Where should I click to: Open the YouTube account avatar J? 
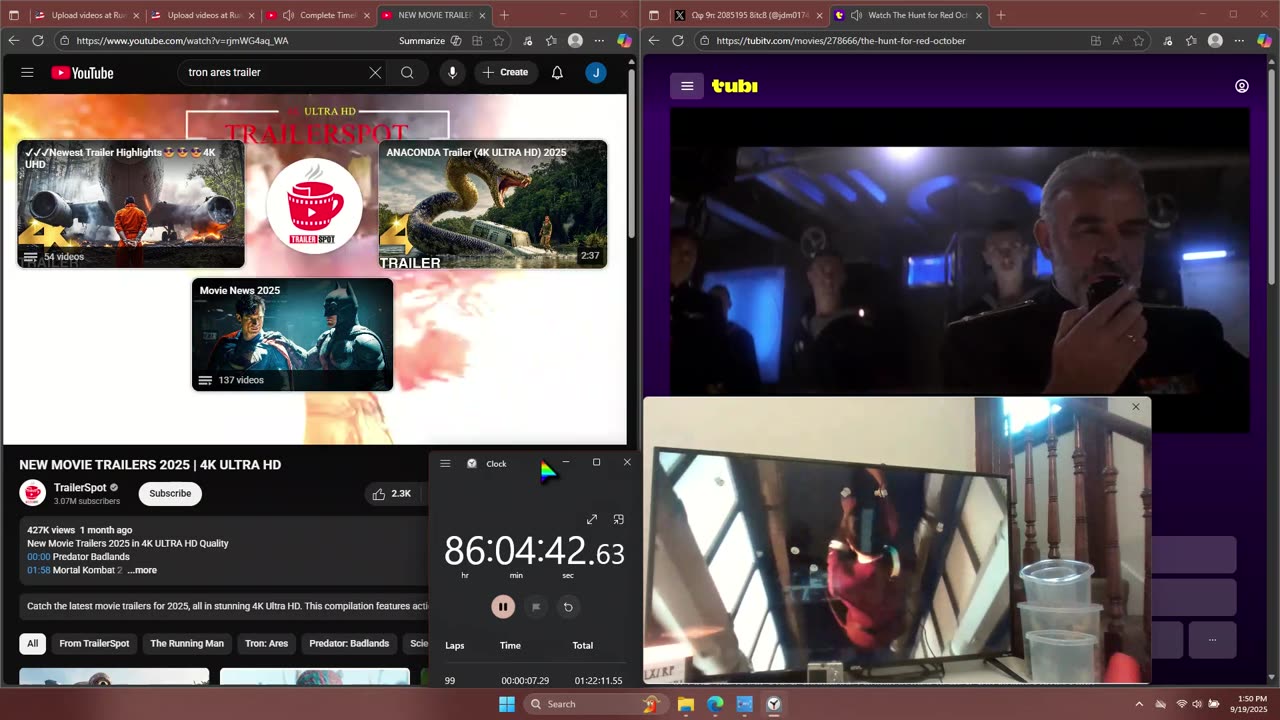click(596, 72)
